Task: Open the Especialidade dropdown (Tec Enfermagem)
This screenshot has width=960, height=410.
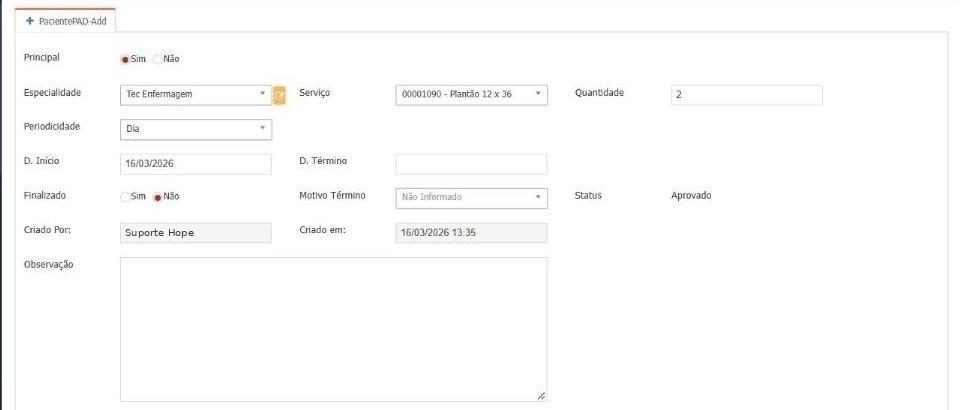Action: [x=196, y=95]
